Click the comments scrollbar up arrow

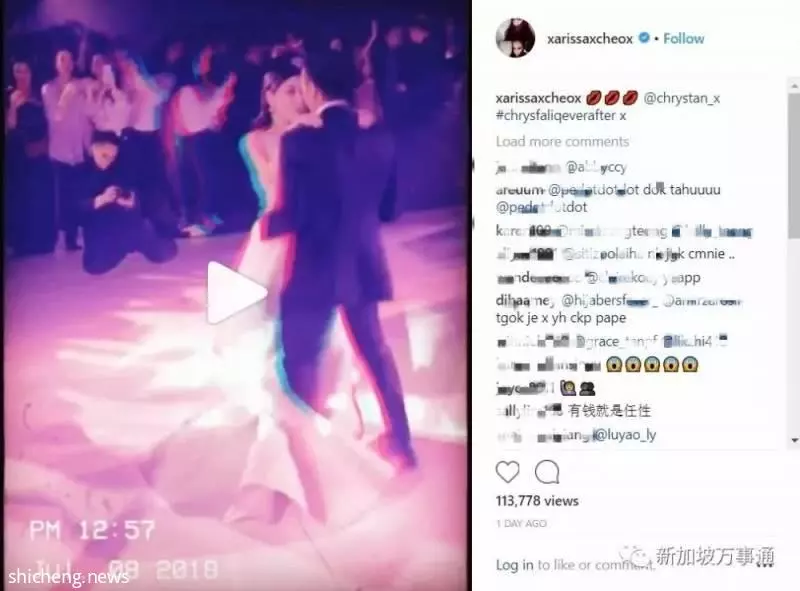tap(793, 85)
